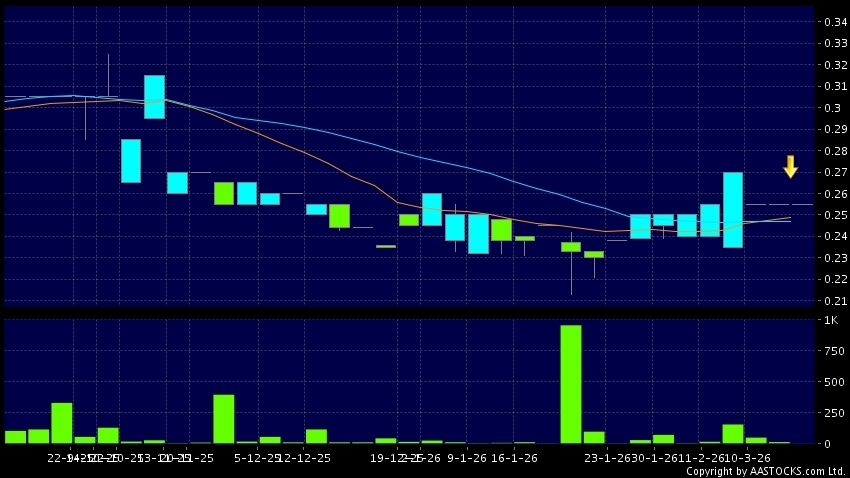Click the tallest green volume bar

(x=571, y=384)
